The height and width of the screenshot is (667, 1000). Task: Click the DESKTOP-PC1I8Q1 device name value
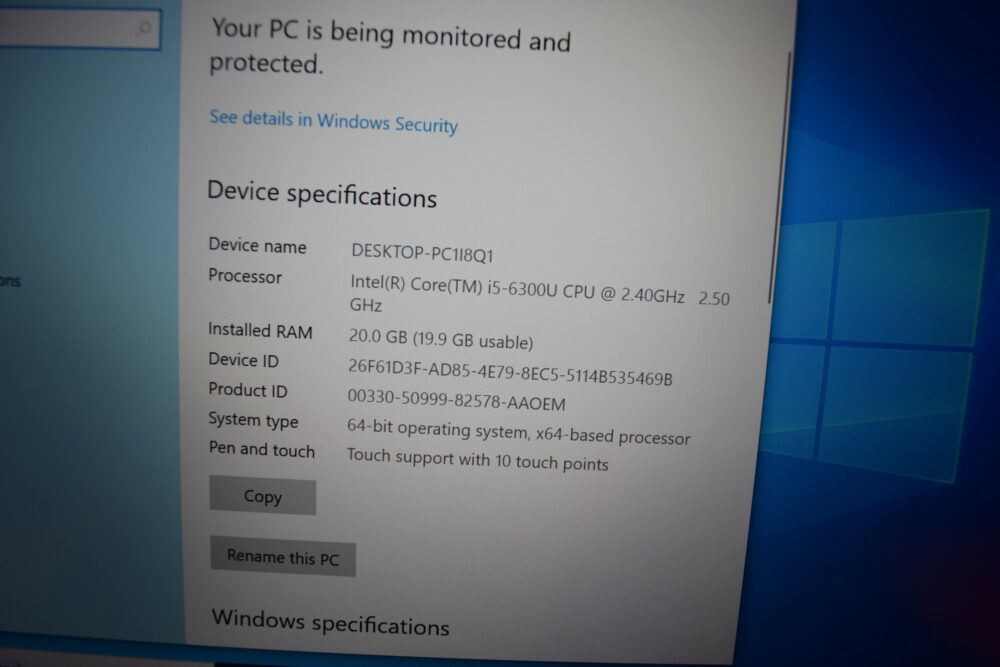422,253
